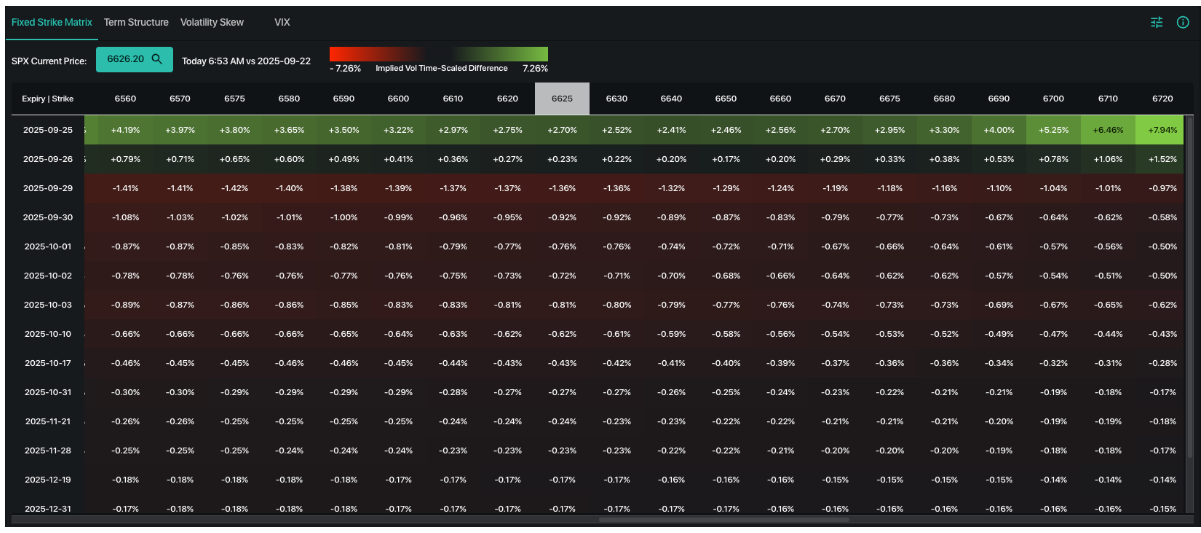This screenshot has width=1201, height=533.
Task: Click the fullscreen expand icon
Action: (x=1182, y=22)
